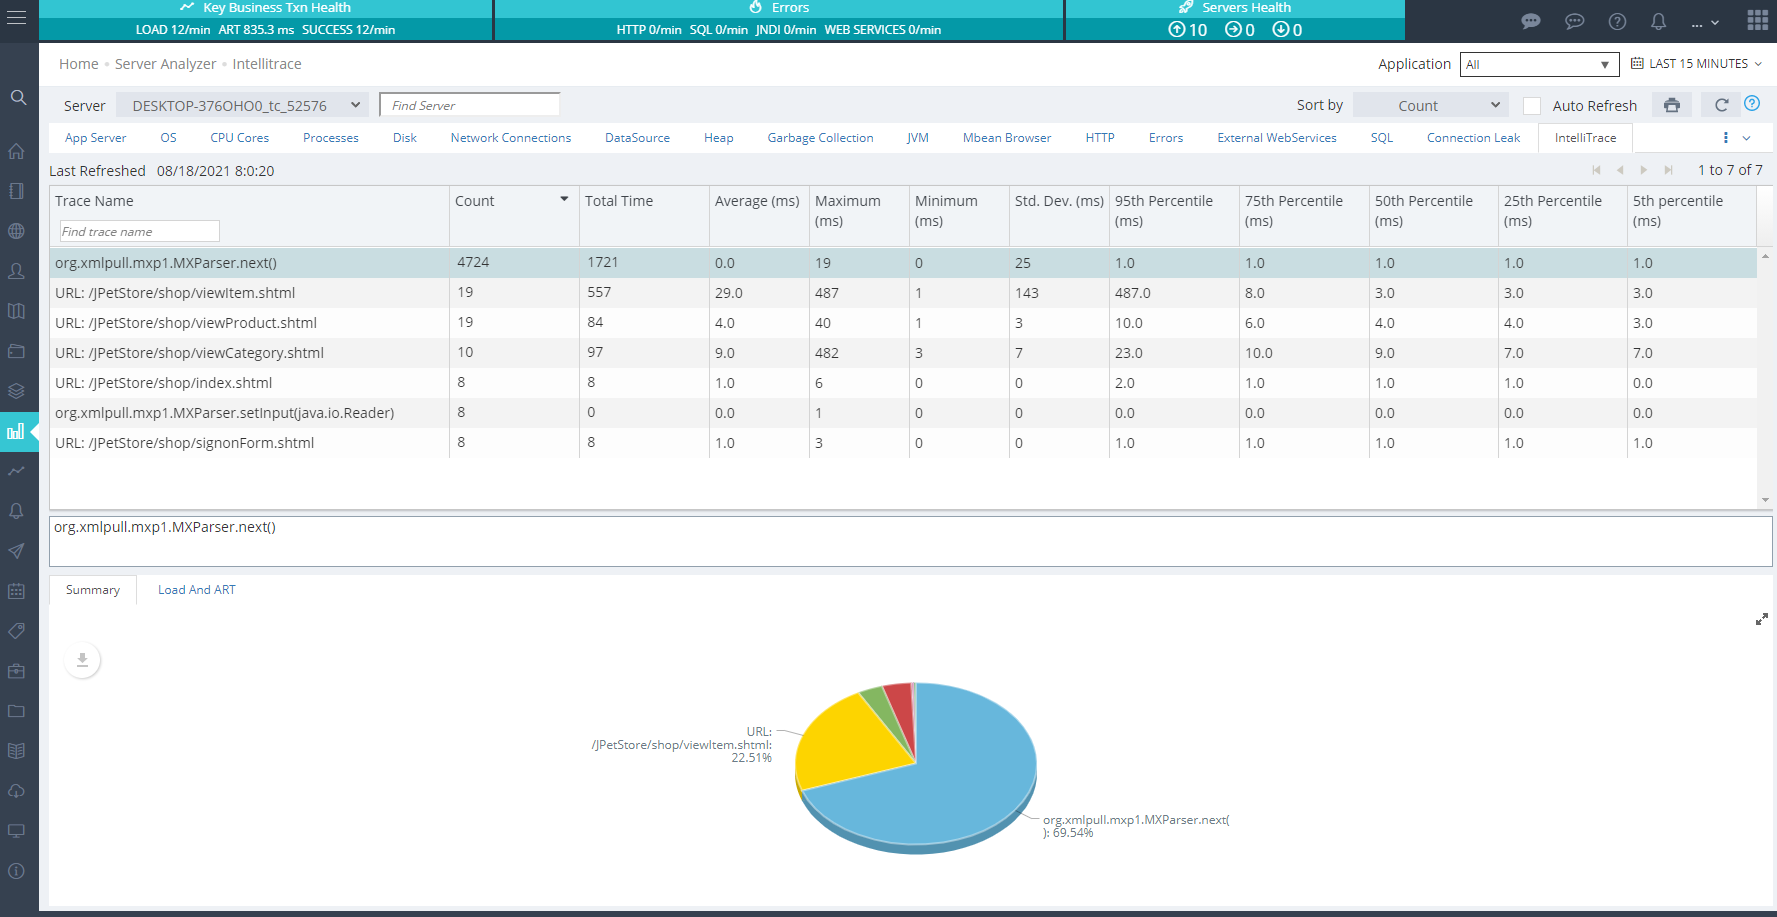Click the search magnifier in sidebar
The width and height of the screenshot is (1777, 917).
point(18,97)
